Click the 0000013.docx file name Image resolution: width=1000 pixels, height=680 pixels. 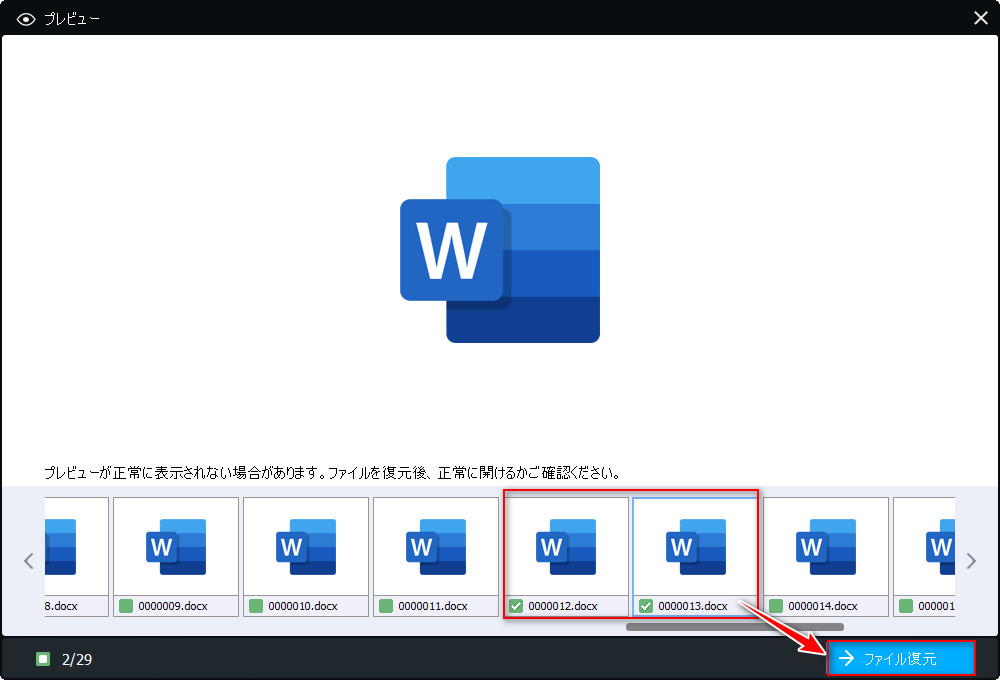click(x=693, y=606)
